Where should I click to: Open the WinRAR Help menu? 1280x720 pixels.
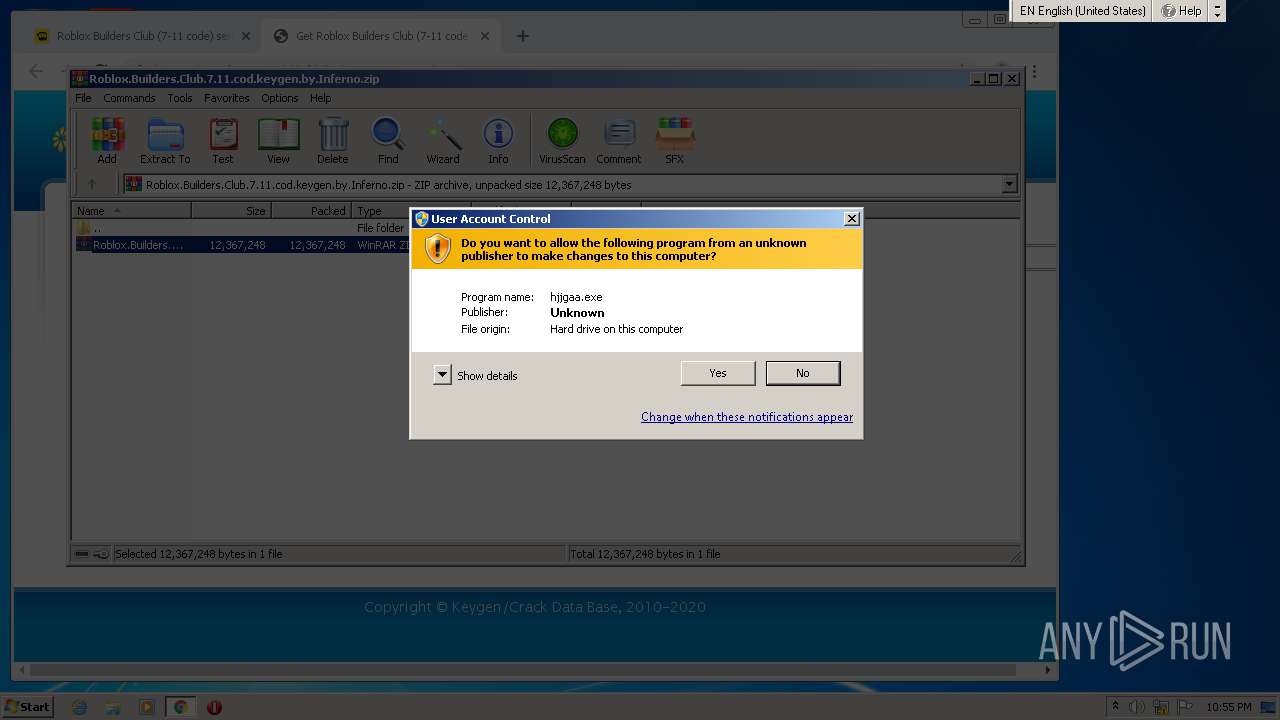point(320,98)
